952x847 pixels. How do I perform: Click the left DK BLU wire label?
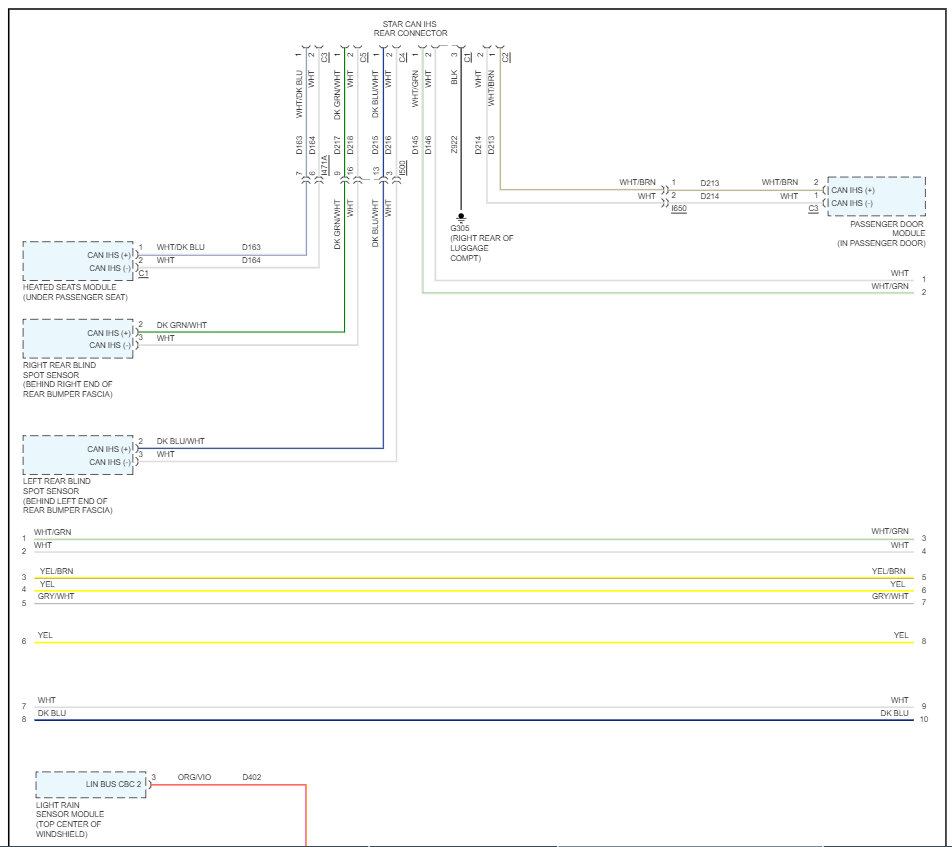coord(52,713)
